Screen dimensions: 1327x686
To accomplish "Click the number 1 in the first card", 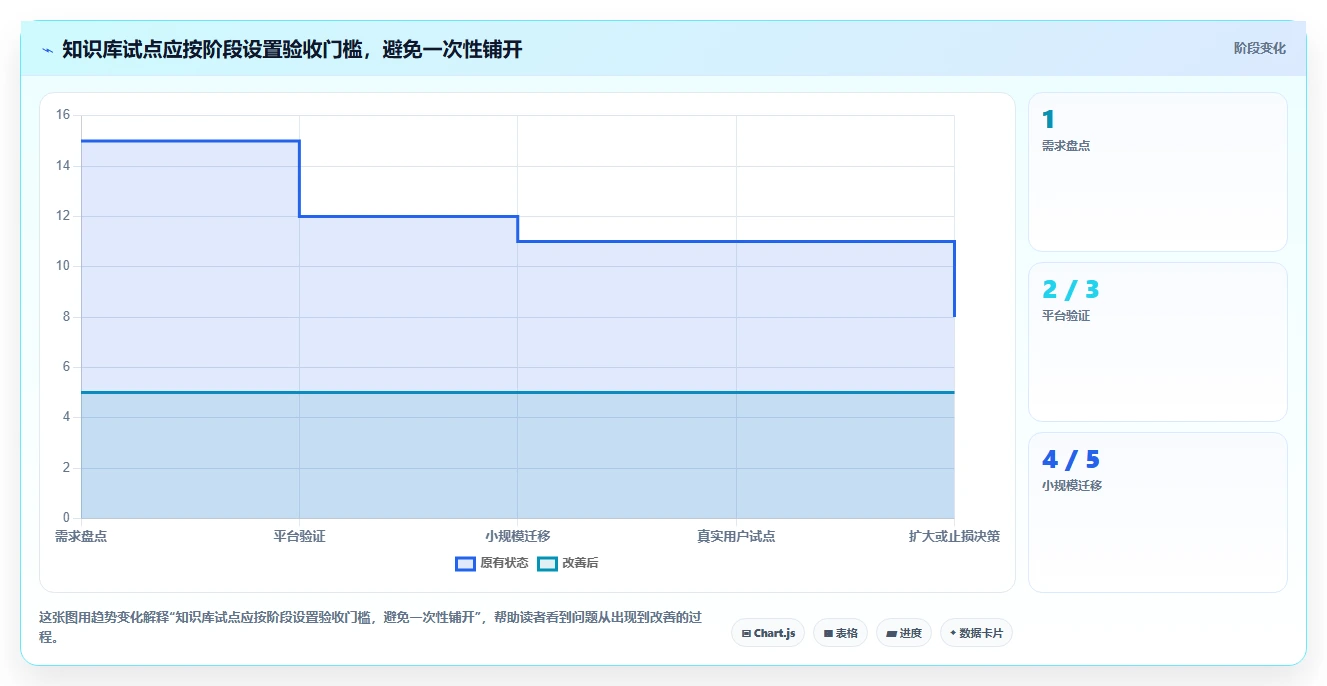I will [1048, 120].
